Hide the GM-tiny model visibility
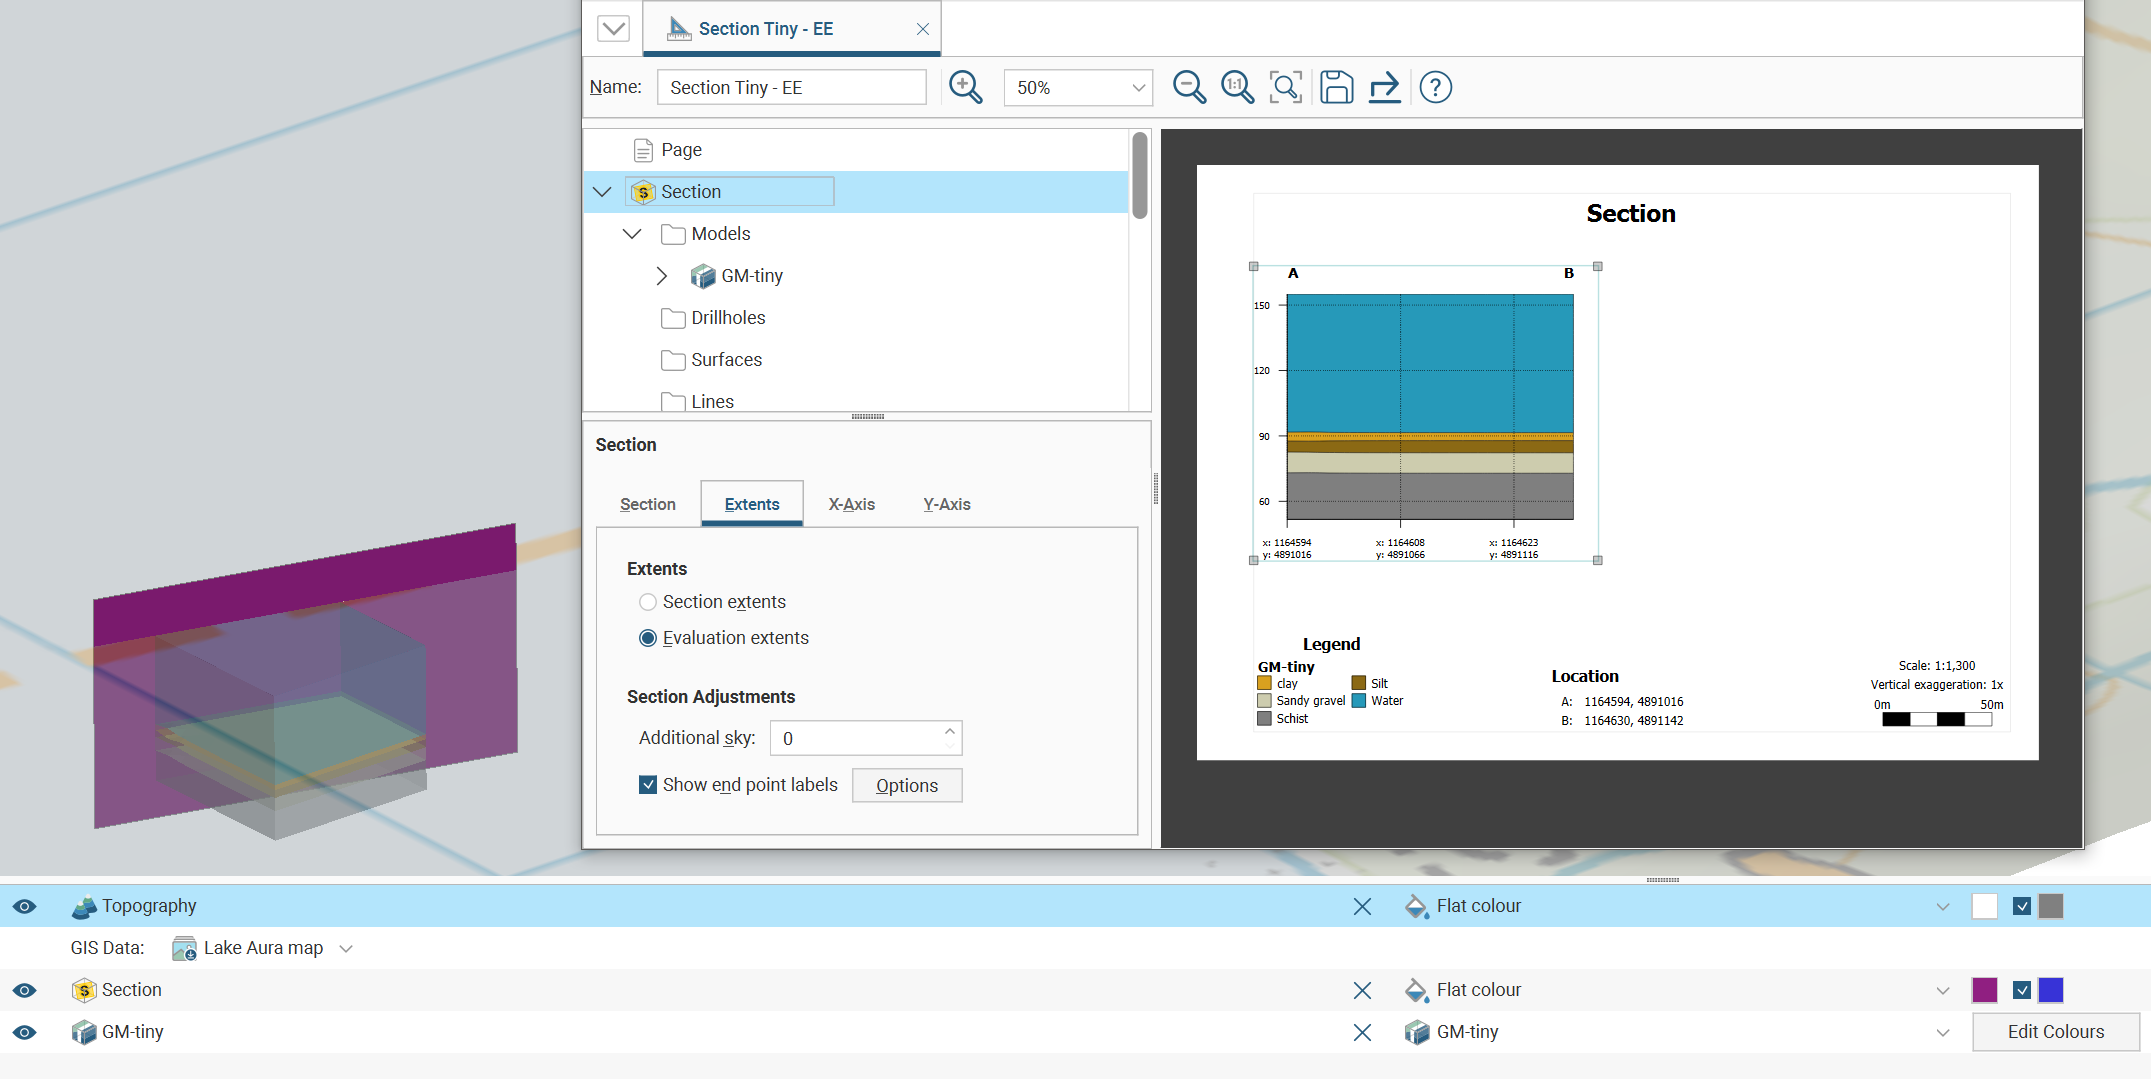Image resolution: width=2151 pixels, height=1079 pixels. [x=25, y=1032]
